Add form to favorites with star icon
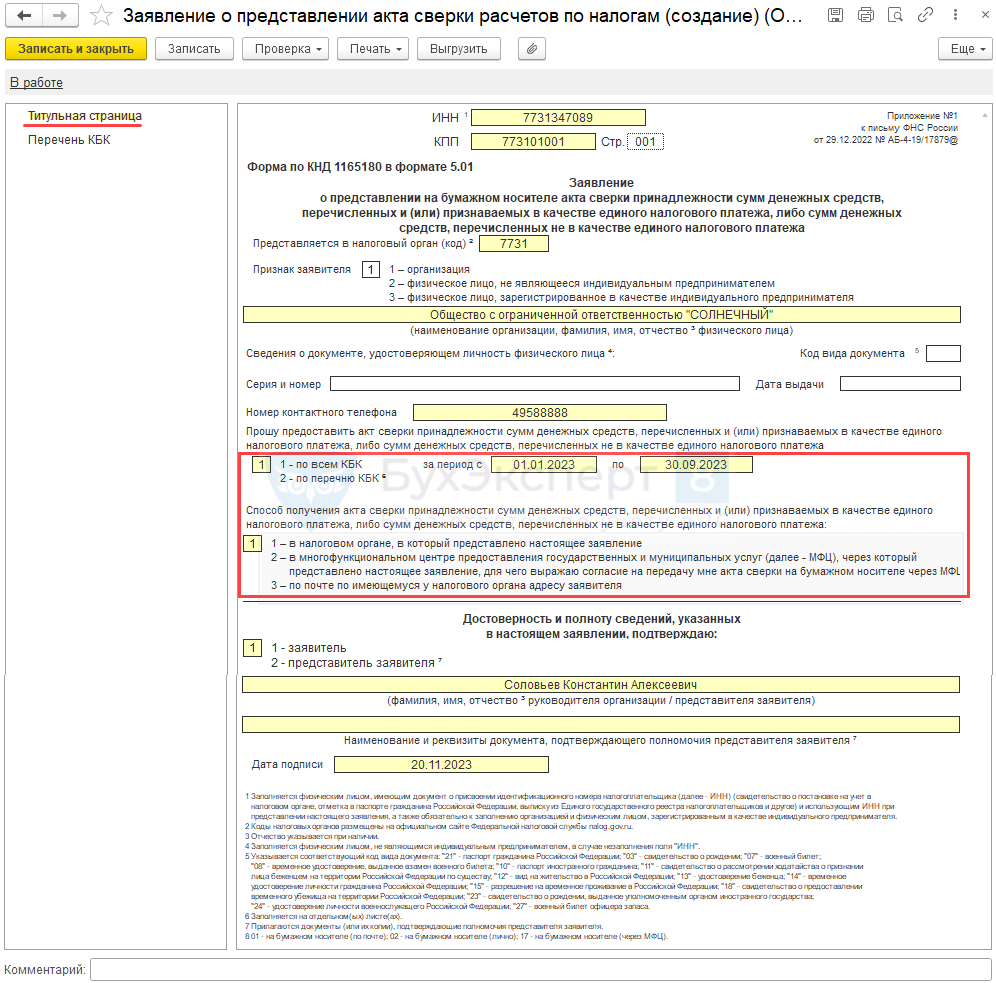The image size is (996, 983). [x=100, y=15]
